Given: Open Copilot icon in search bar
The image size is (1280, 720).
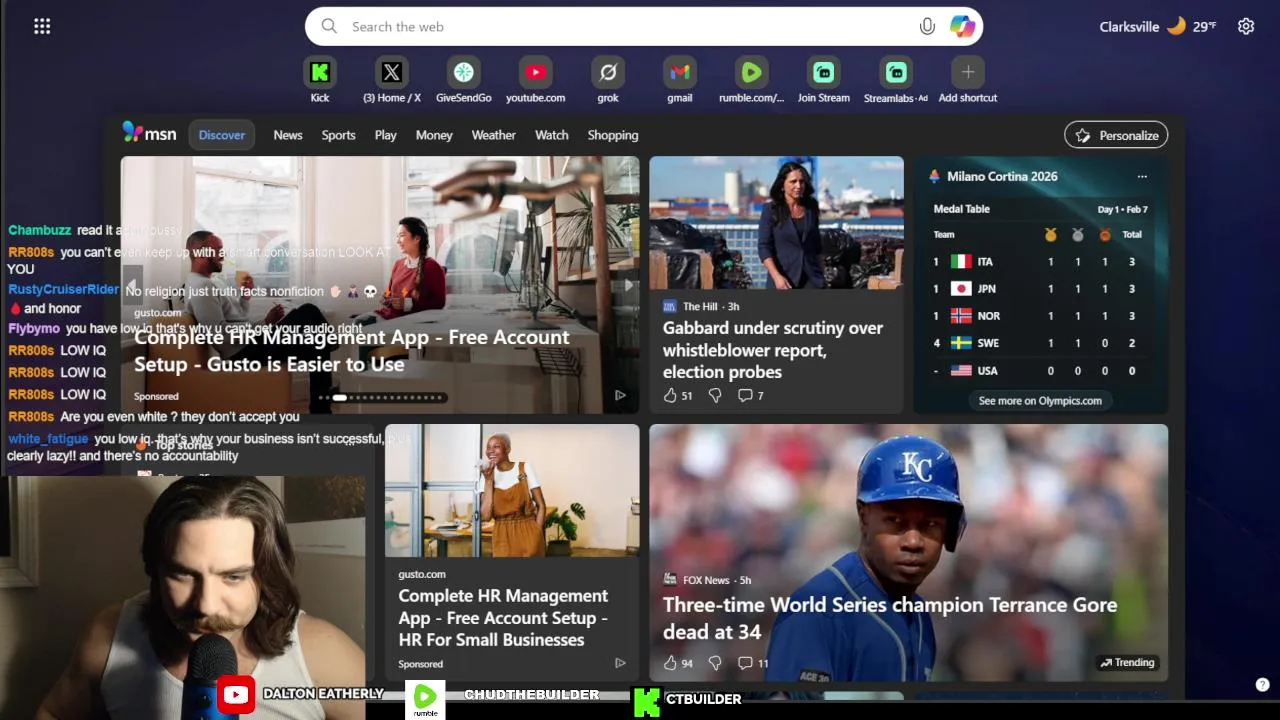Looking at the screenshot, I should (x=962, y=27).
